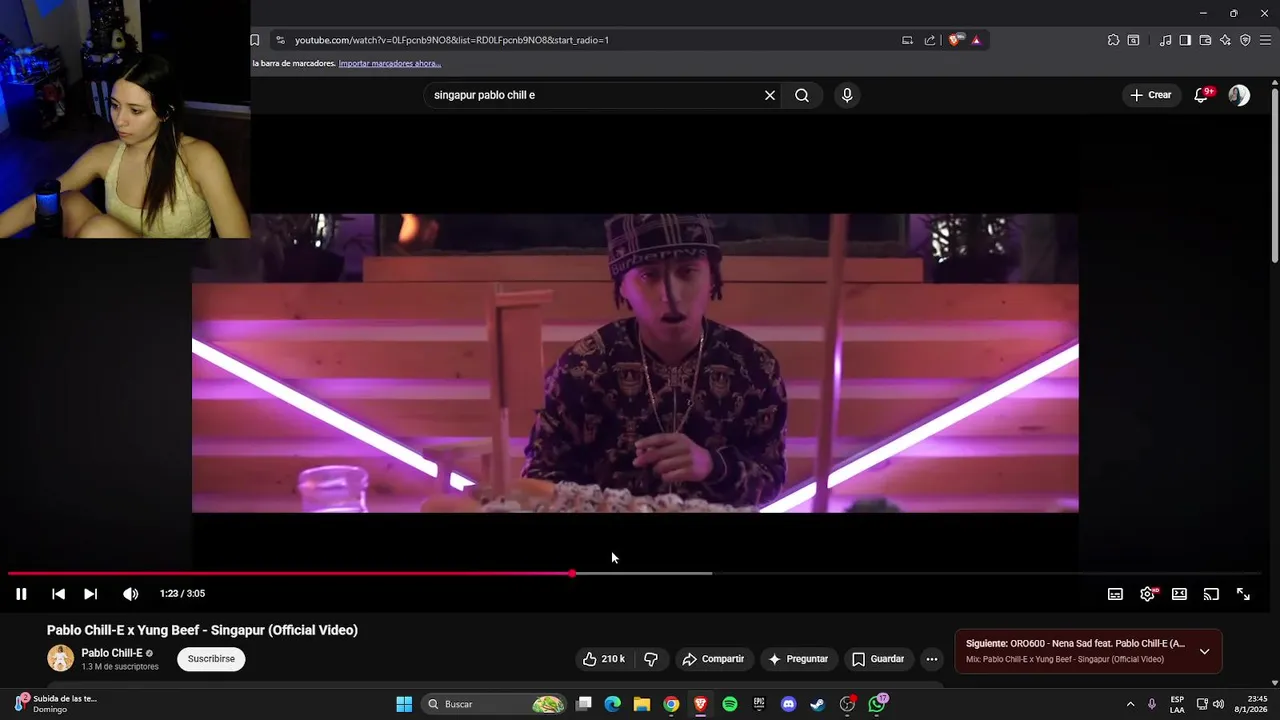Switch to Google Chrome on the taskbar

(x=671, y=704)
